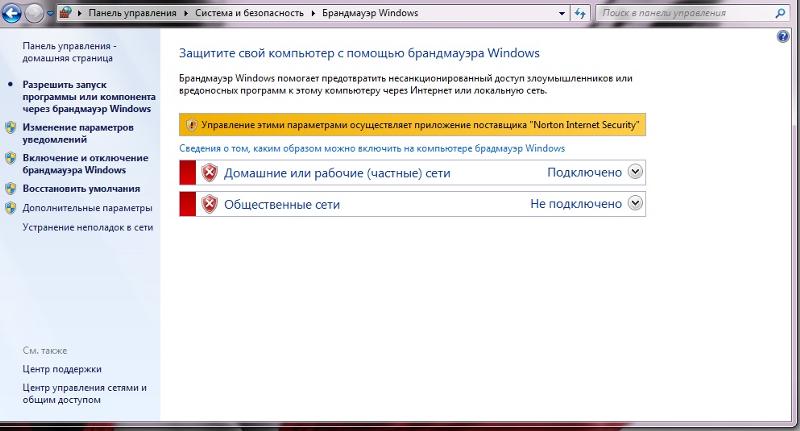The image size is (800, 431).
Task: Open the Система и безопасность breadcrumb
Action: [249, 13]
